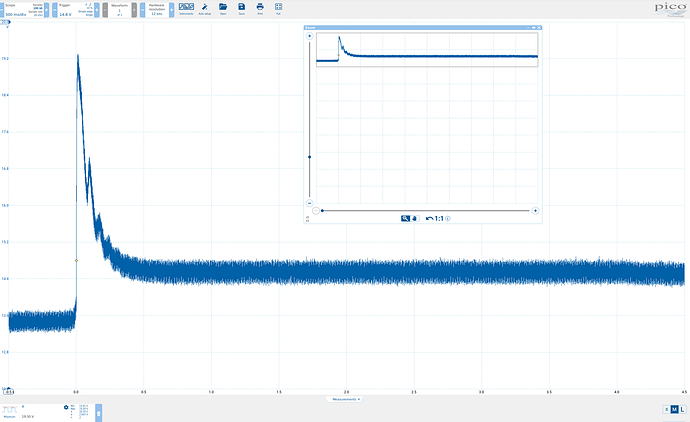The width and height of the screenshot is (690, 422).
Task: Click vertical zoom-in plus in Zoom window
Action: (309, 36)
